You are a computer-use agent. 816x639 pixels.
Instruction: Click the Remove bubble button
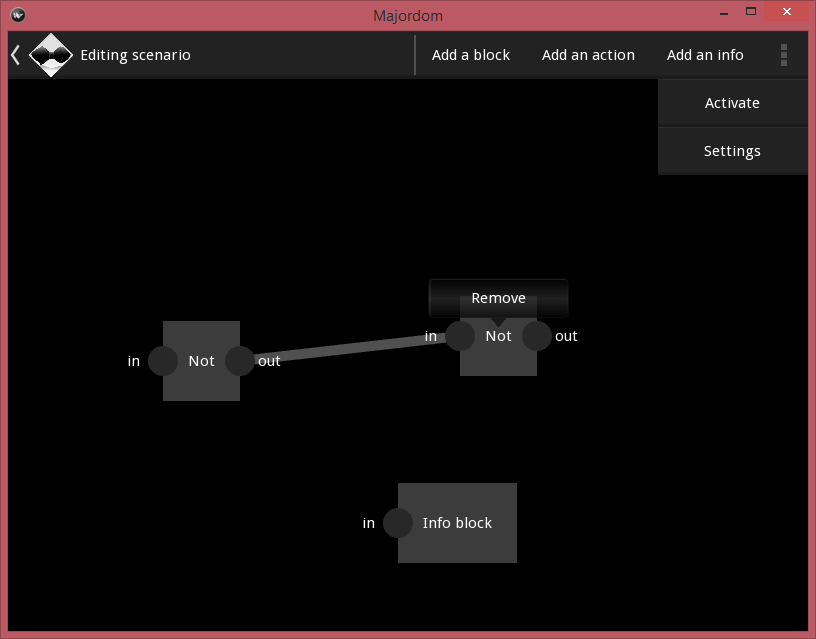coord(498,298)
